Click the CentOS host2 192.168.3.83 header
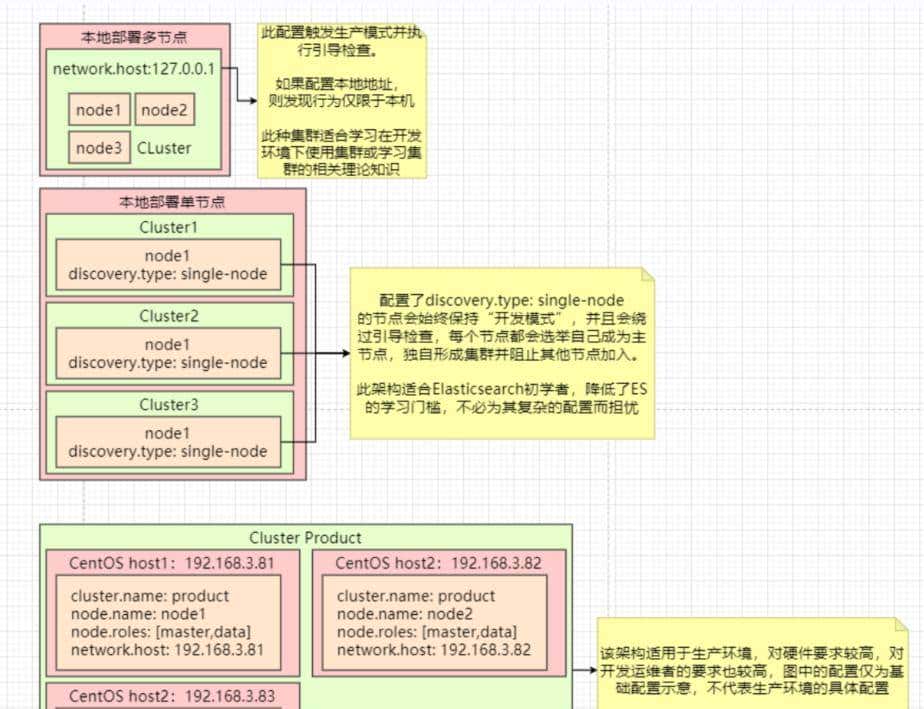This screenshot has height=709, width=924. [x=176, y=697]
